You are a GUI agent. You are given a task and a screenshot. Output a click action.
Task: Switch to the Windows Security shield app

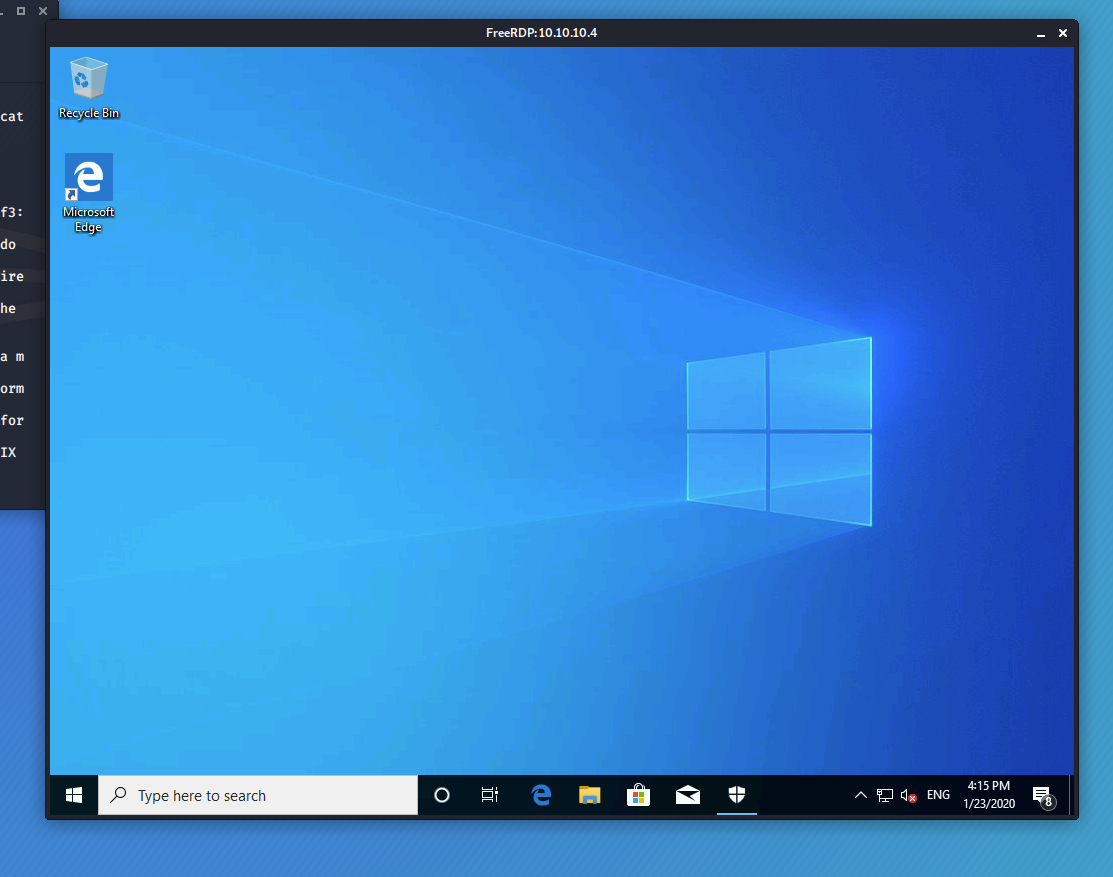[x=737, y=795]
